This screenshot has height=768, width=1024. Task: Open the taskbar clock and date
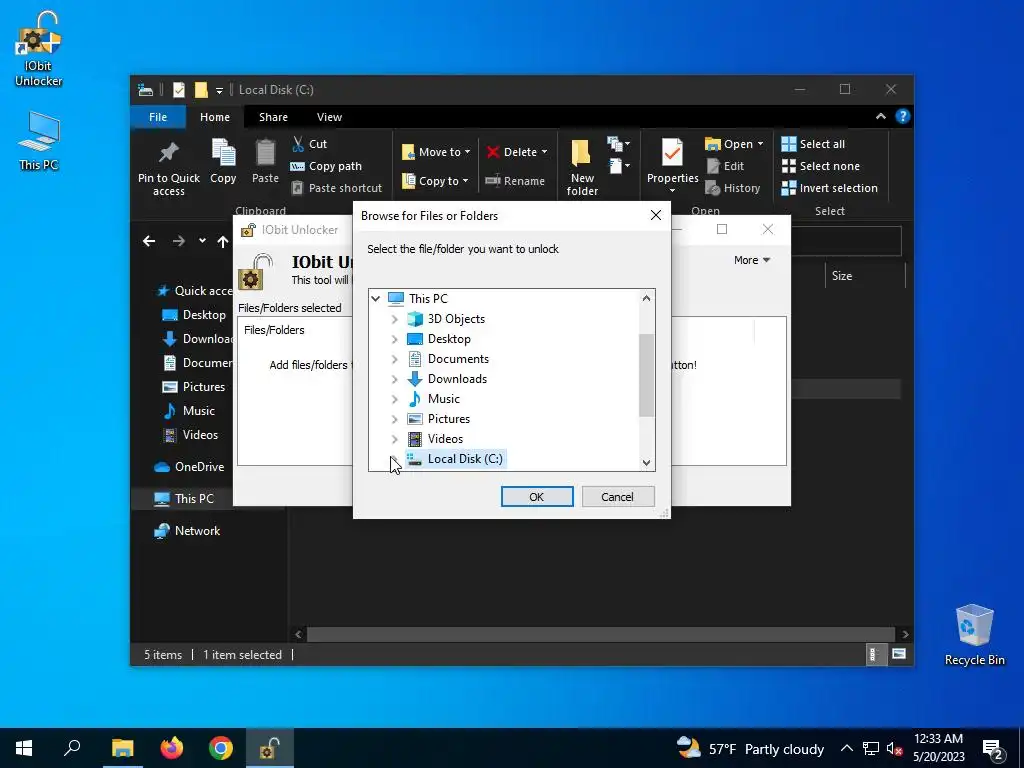pyautogui.click(x=938, y=748)
